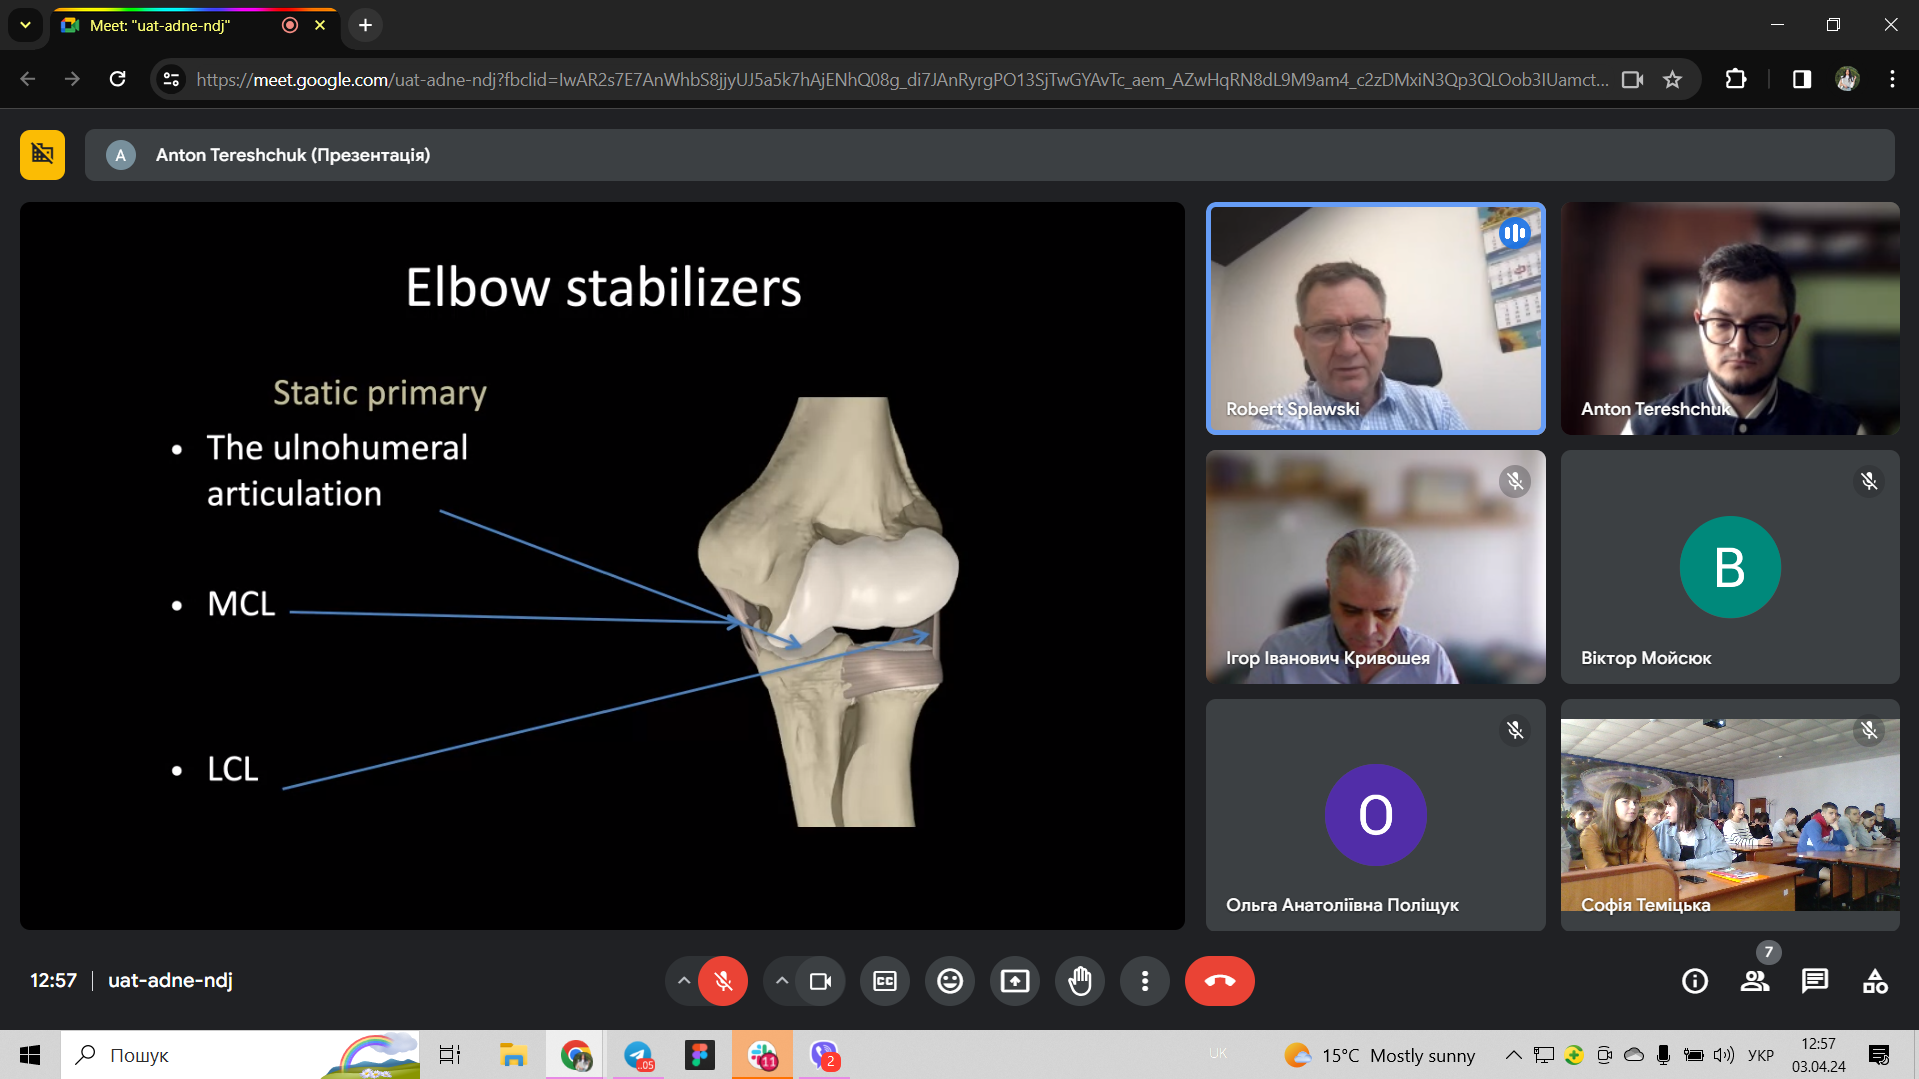Screen dimensions: 1919x1079
Task: Open meeting details info icon
Action: click(x=1695, y=981)
